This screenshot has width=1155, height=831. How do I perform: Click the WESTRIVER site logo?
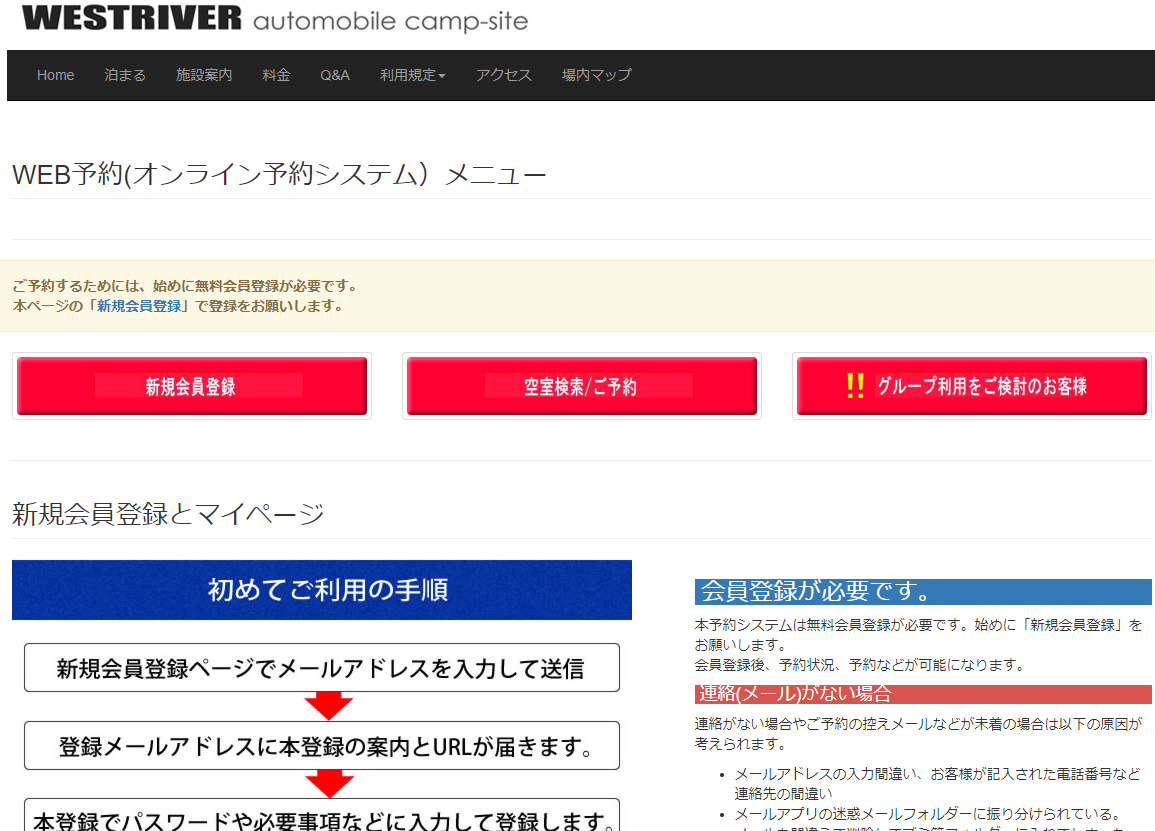click(275, 18)
